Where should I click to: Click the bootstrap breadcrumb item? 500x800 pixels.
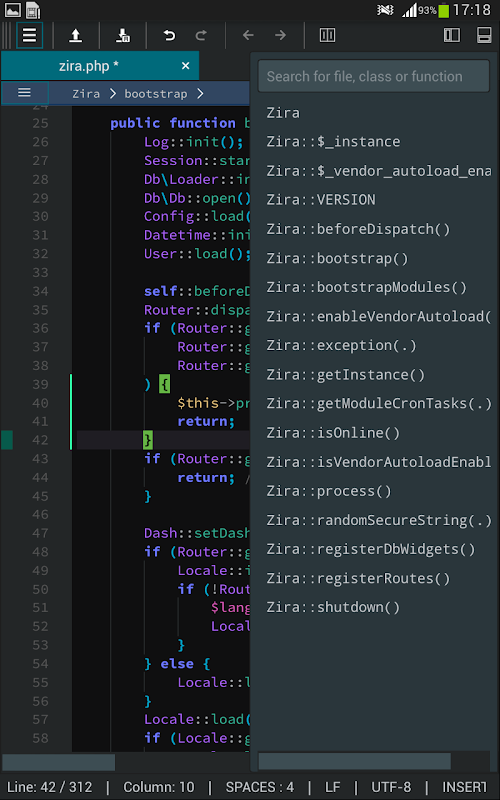point(156,94)
